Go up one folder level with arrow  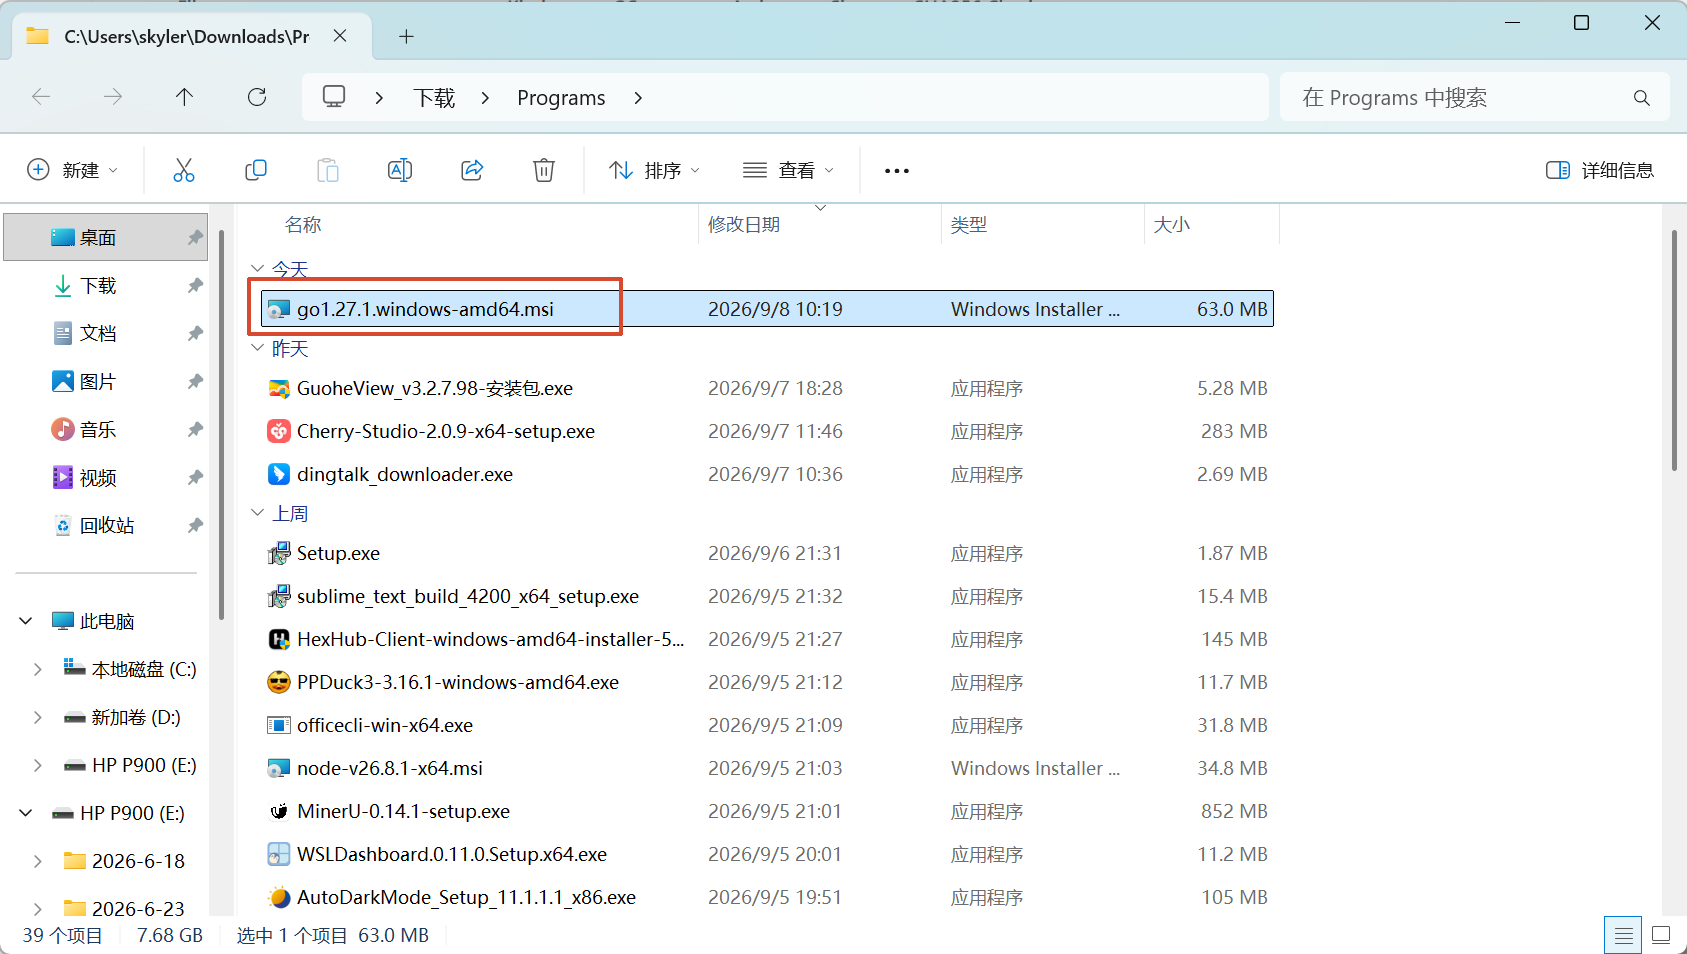[x=184, y=97]
